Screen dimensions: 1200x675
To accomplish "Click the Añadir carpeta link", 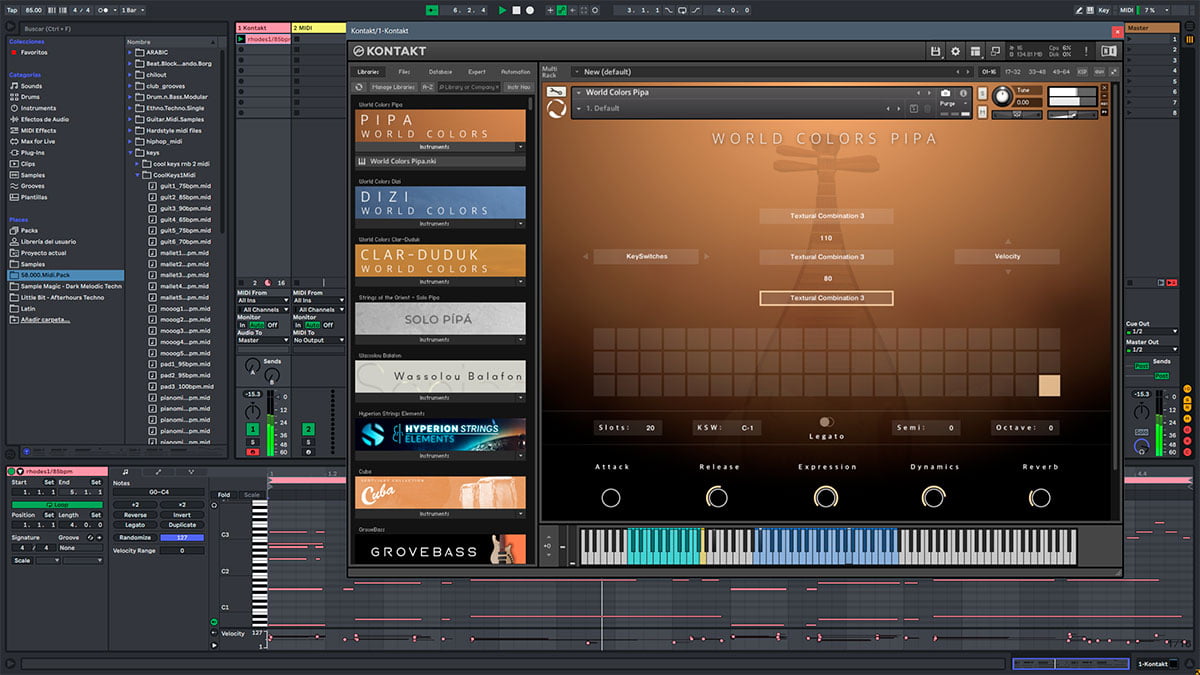I will [x=46, y=319].
